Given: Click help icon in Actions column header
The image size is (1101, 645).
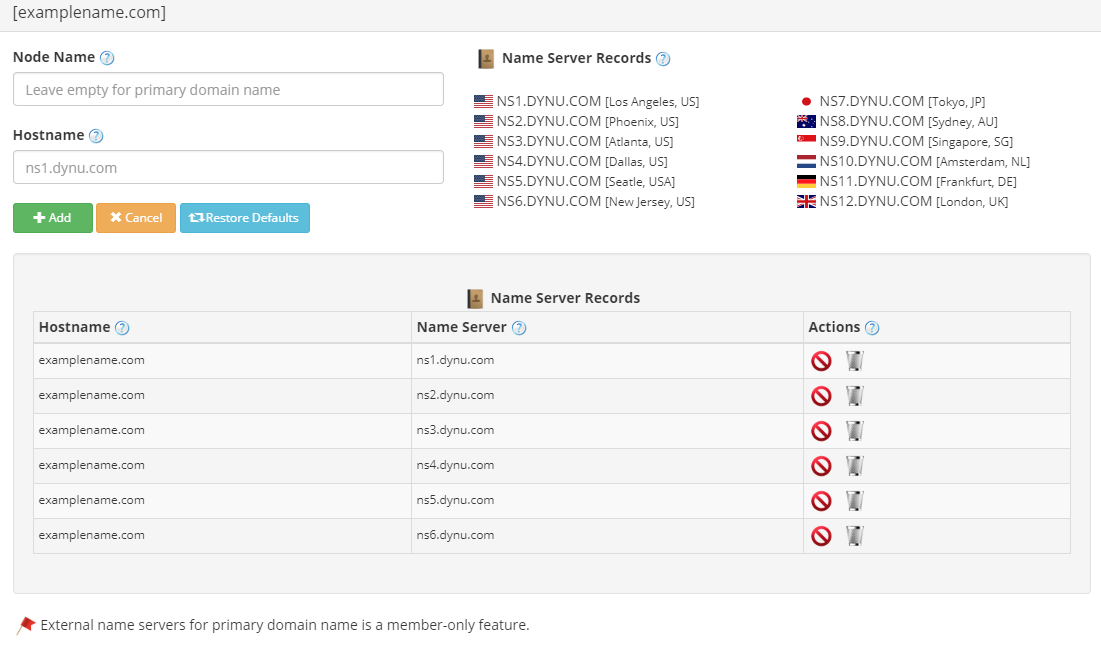Looking at the screenshot, I should pyautogui.click(x=872, y=328).
